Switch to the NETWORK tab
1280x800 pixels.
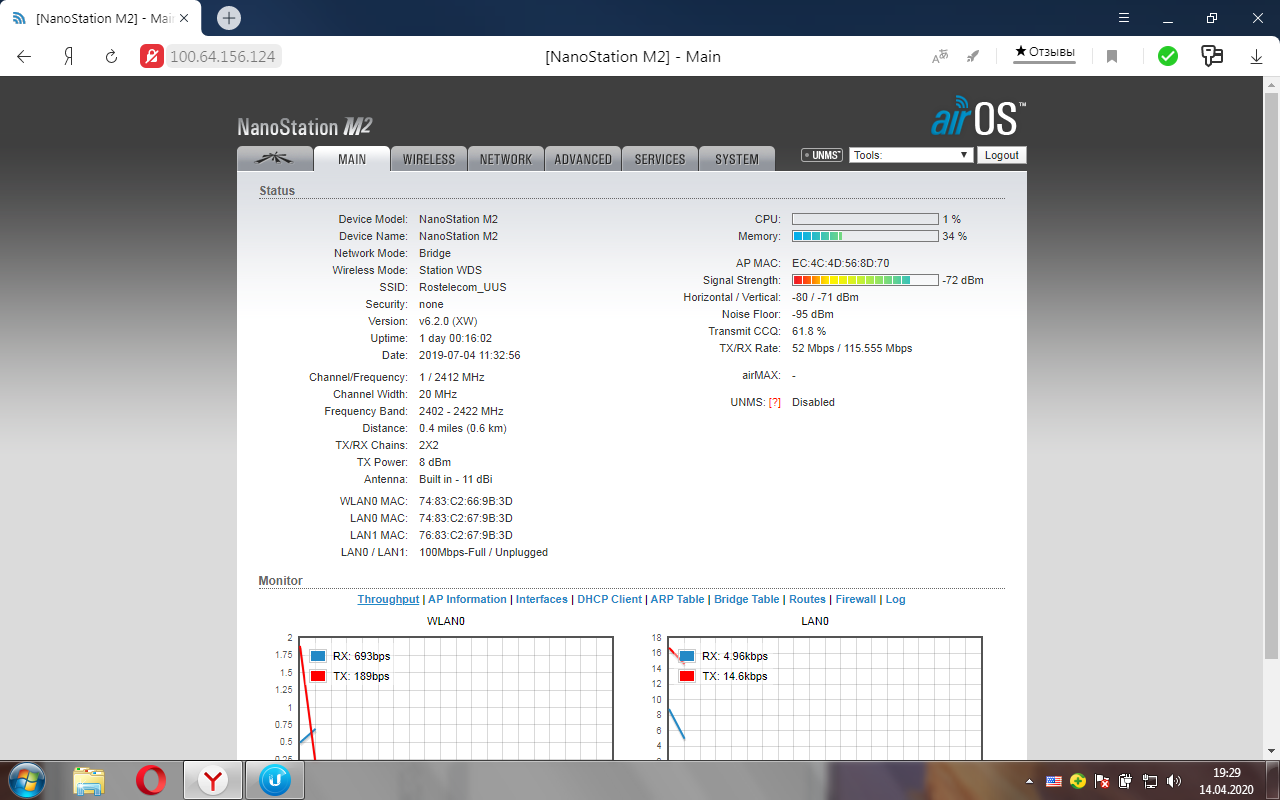click(506, 159)
